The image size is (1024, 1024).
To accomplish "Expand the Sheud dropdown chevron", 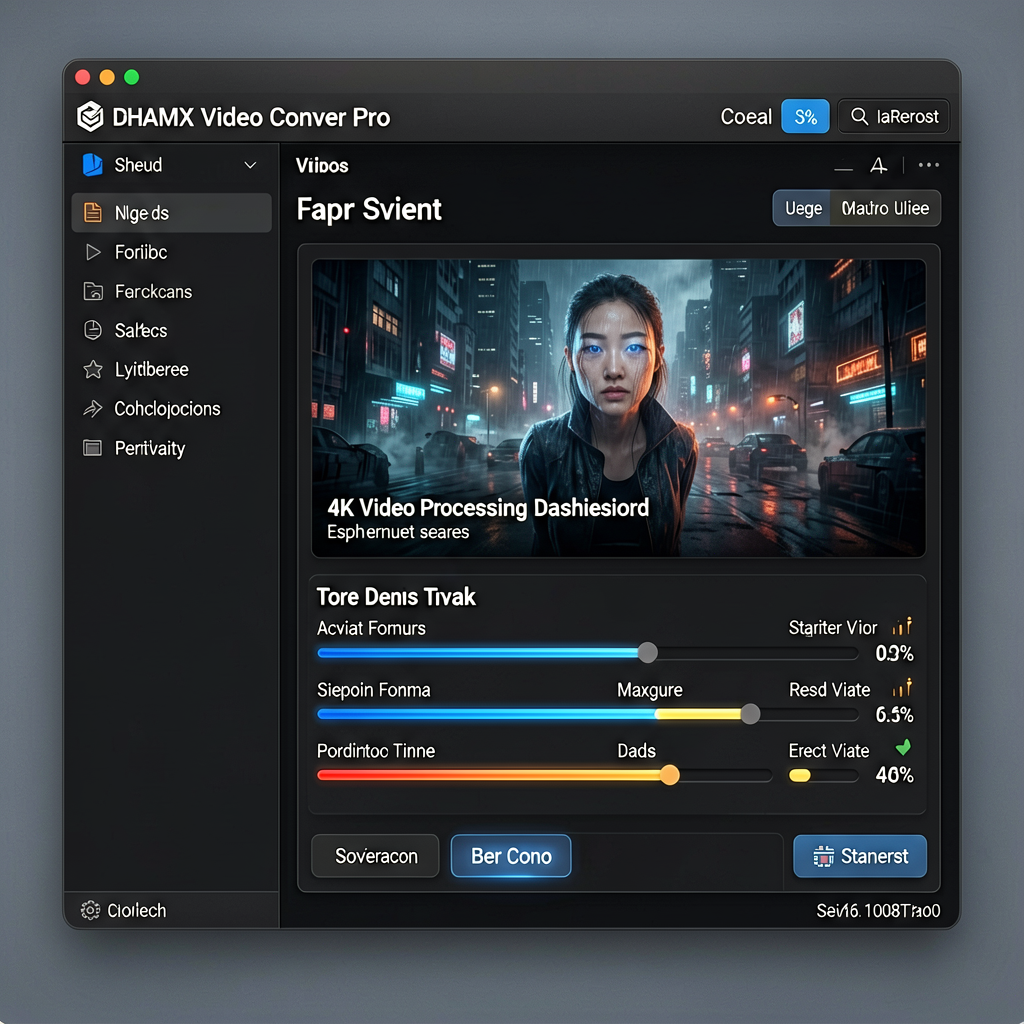I will (x=250, y=165).
